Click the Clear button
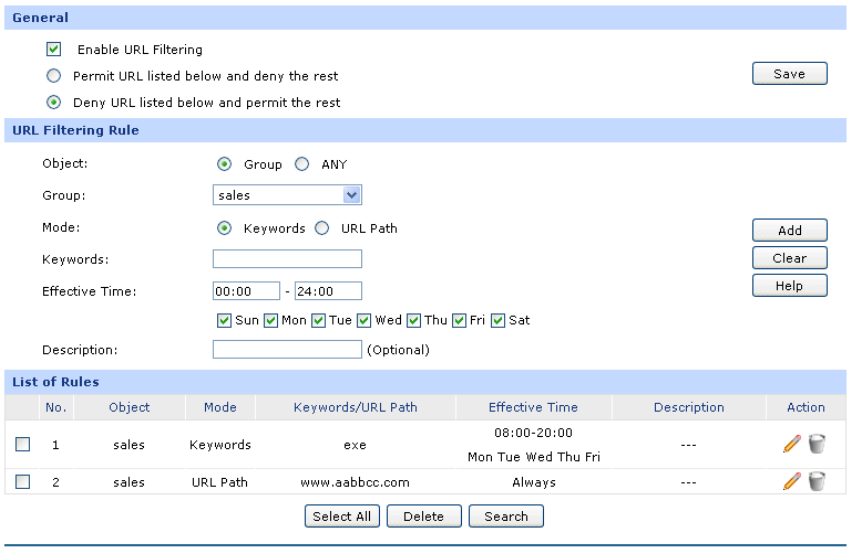 tap(789, 258)
